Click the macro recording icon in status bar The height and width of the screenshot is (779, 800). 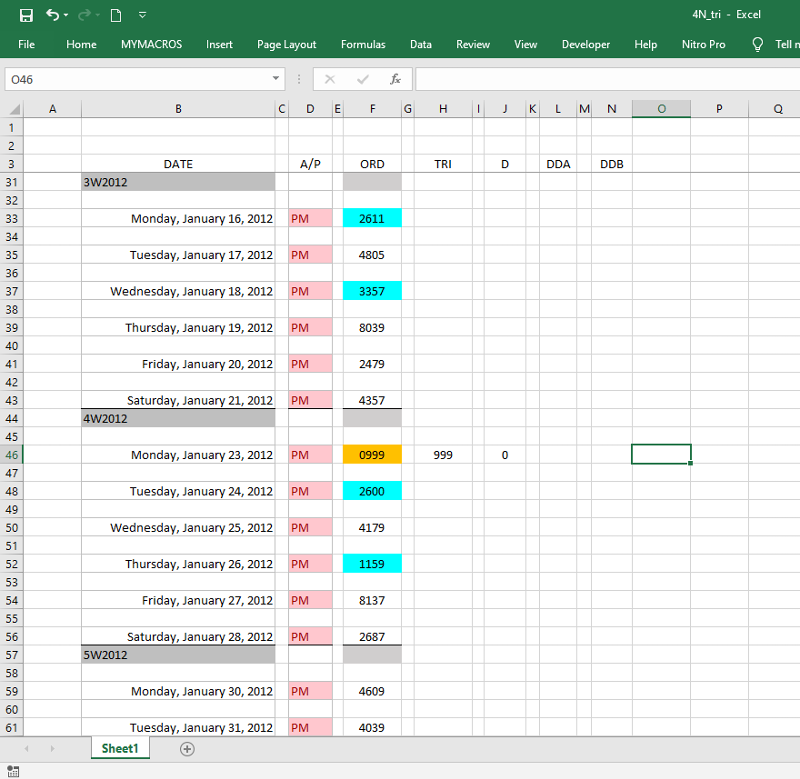[12, 770]
